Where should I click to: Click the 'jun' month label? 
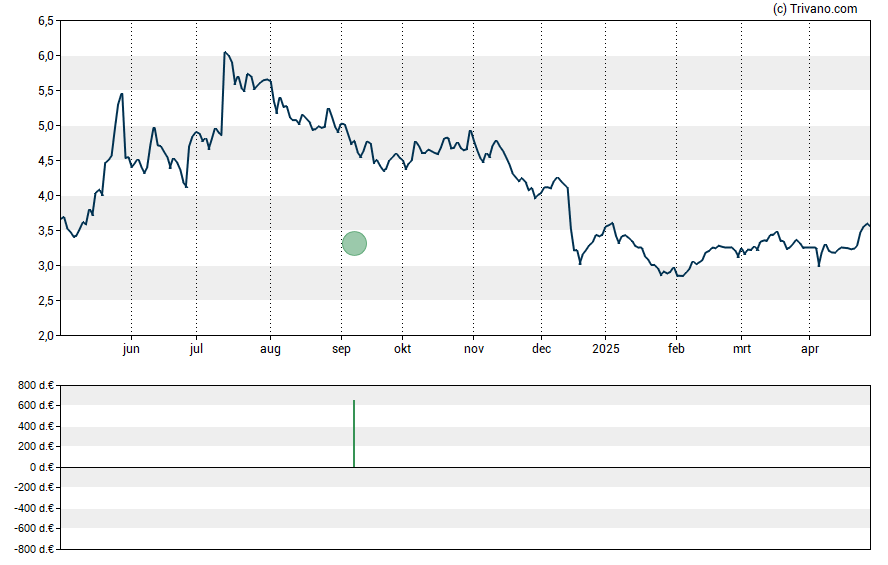coord(131,349)
